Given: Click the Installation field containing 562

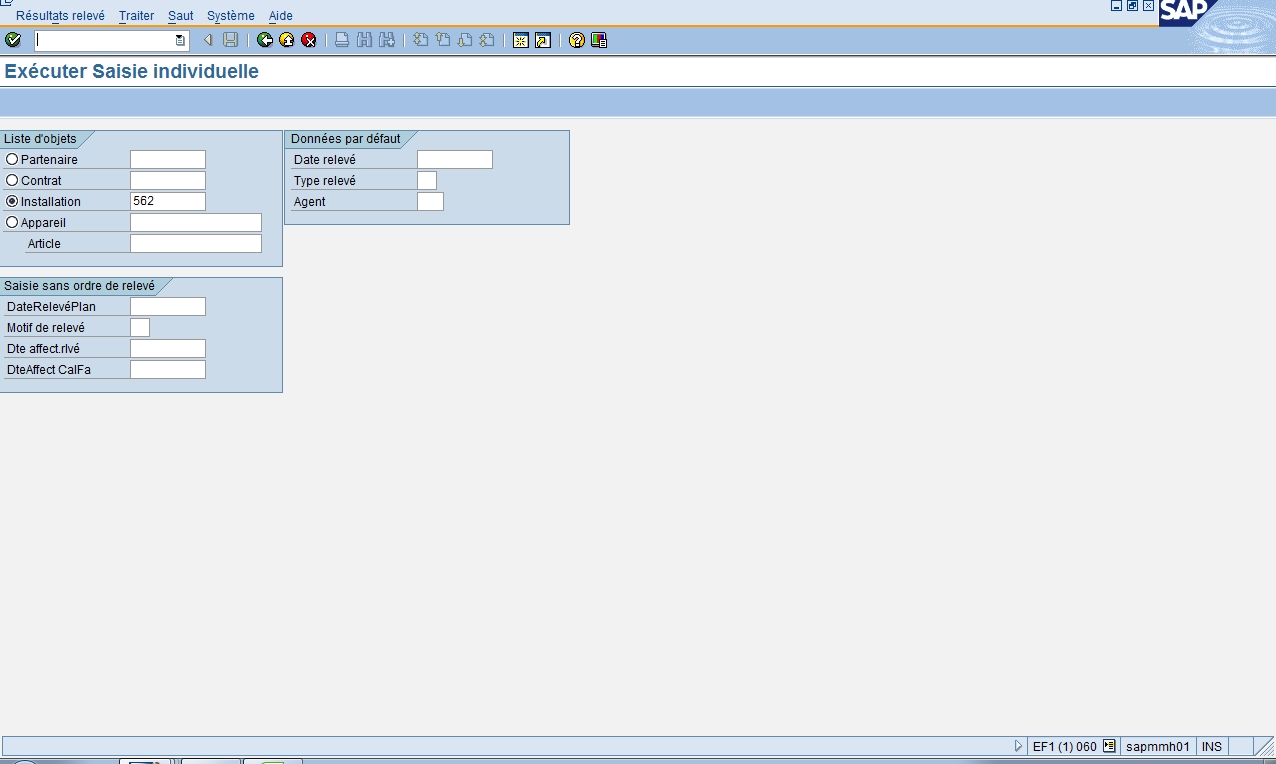Looking at the screenshot, I should [x=167, y=201].
